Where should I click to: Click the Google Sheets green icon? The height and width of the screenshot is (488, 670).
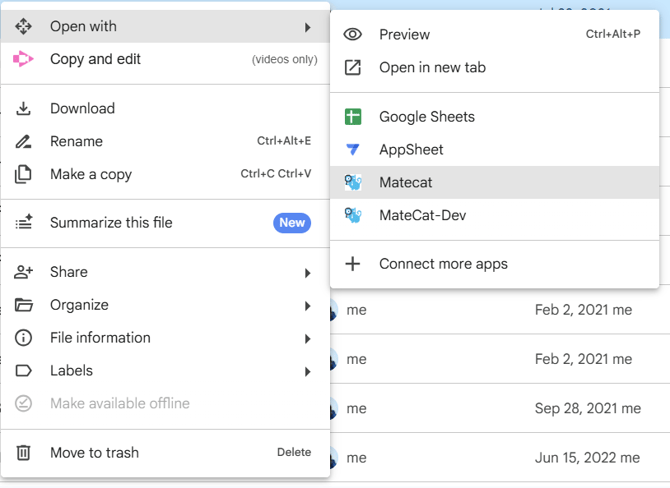pos(352,117)
